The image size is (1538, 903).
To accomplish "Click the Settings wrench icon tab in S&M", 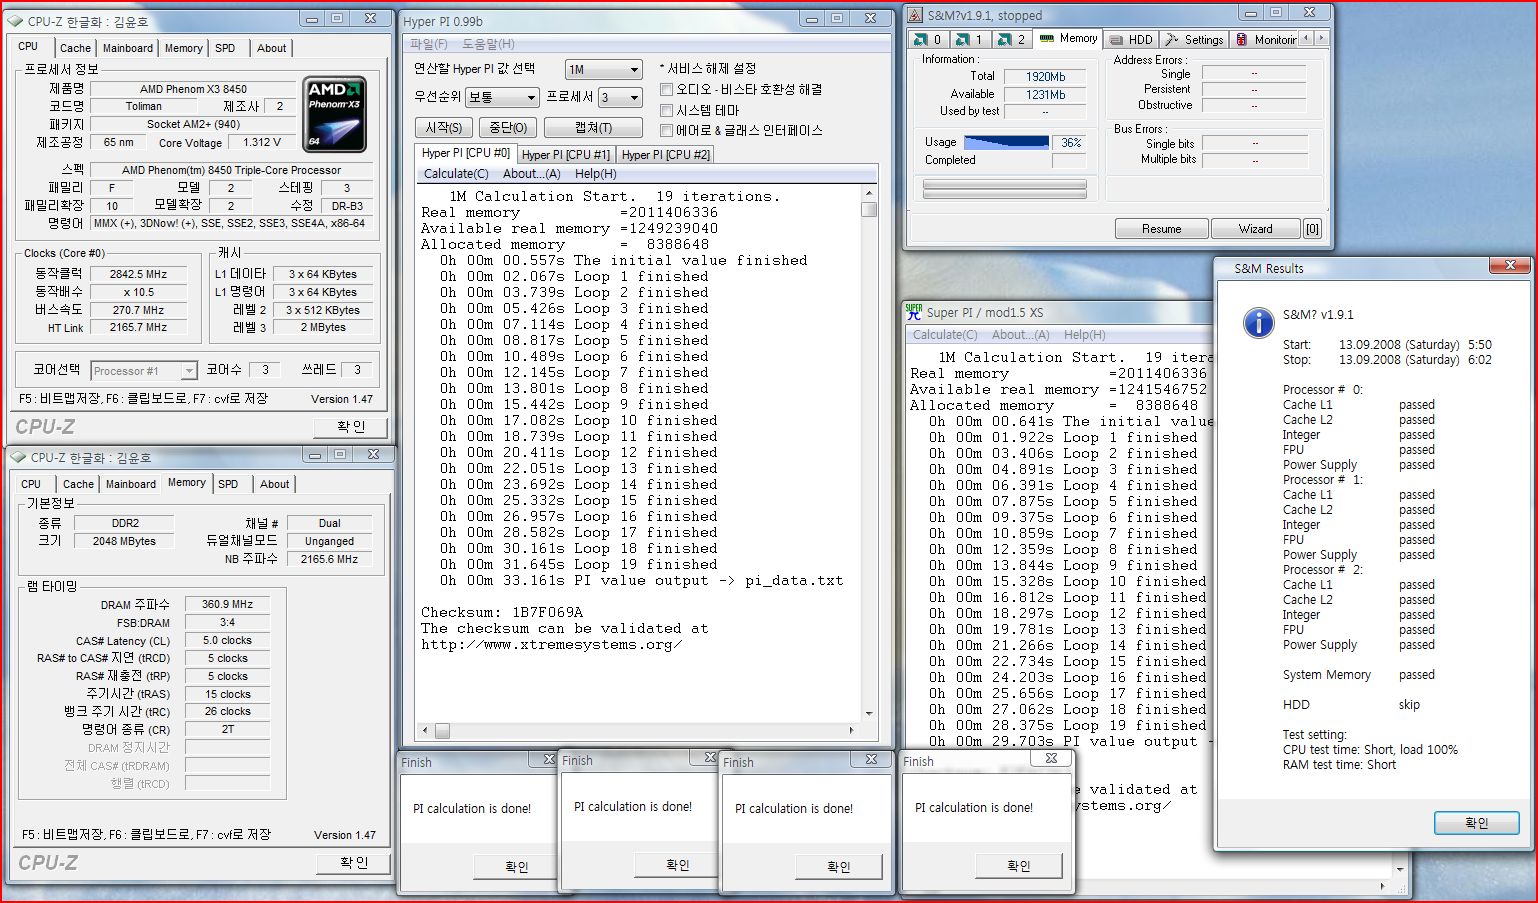I will 1173,39.
